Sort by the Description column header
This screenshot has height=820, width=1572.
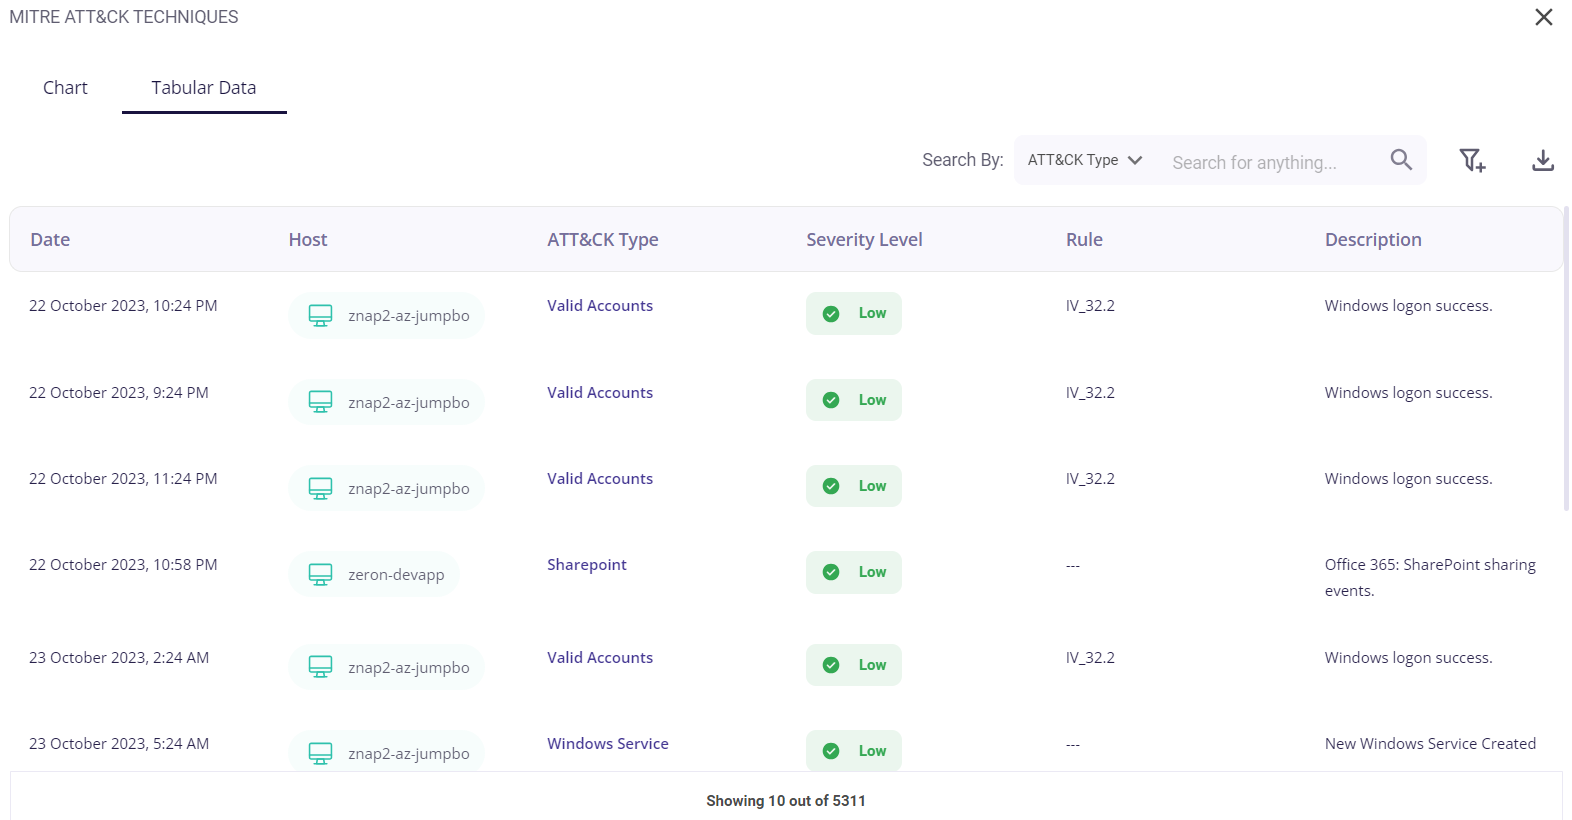coord(1373,240)
